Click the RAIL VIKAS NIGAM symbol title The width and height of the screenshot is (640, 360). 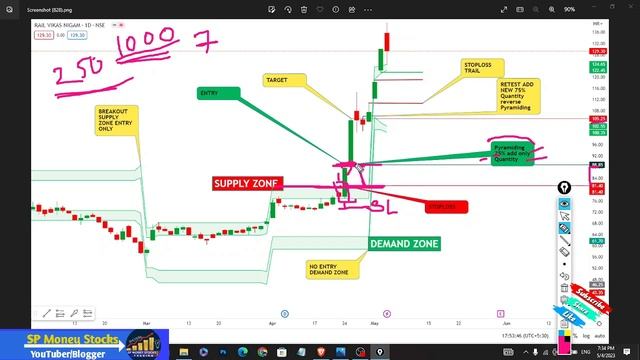pos(69,25)
